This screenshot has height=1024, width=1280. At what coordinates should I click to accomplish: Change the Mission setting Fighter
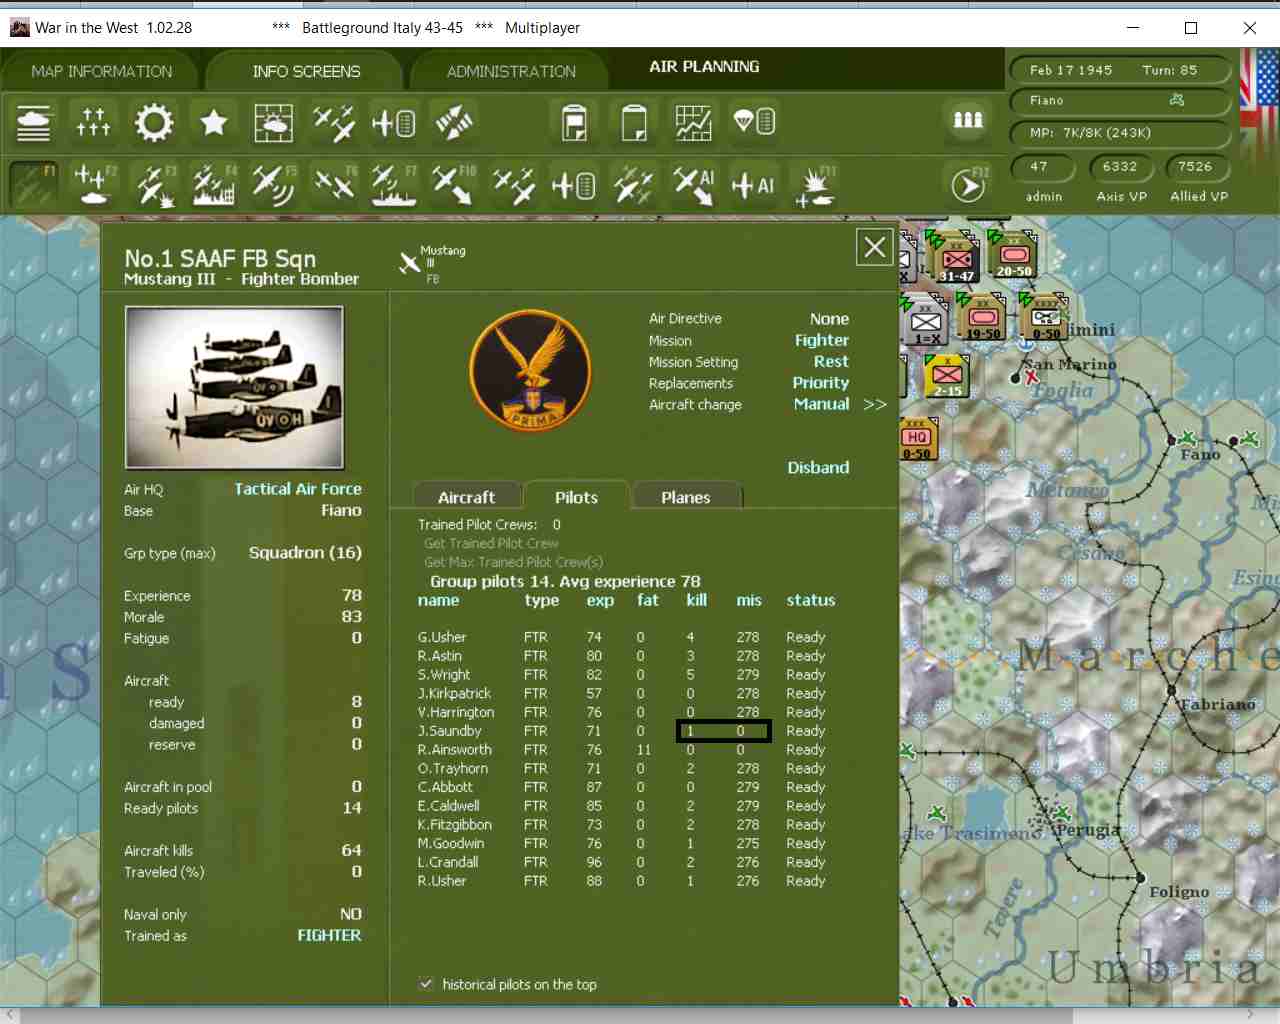[822, 340]
